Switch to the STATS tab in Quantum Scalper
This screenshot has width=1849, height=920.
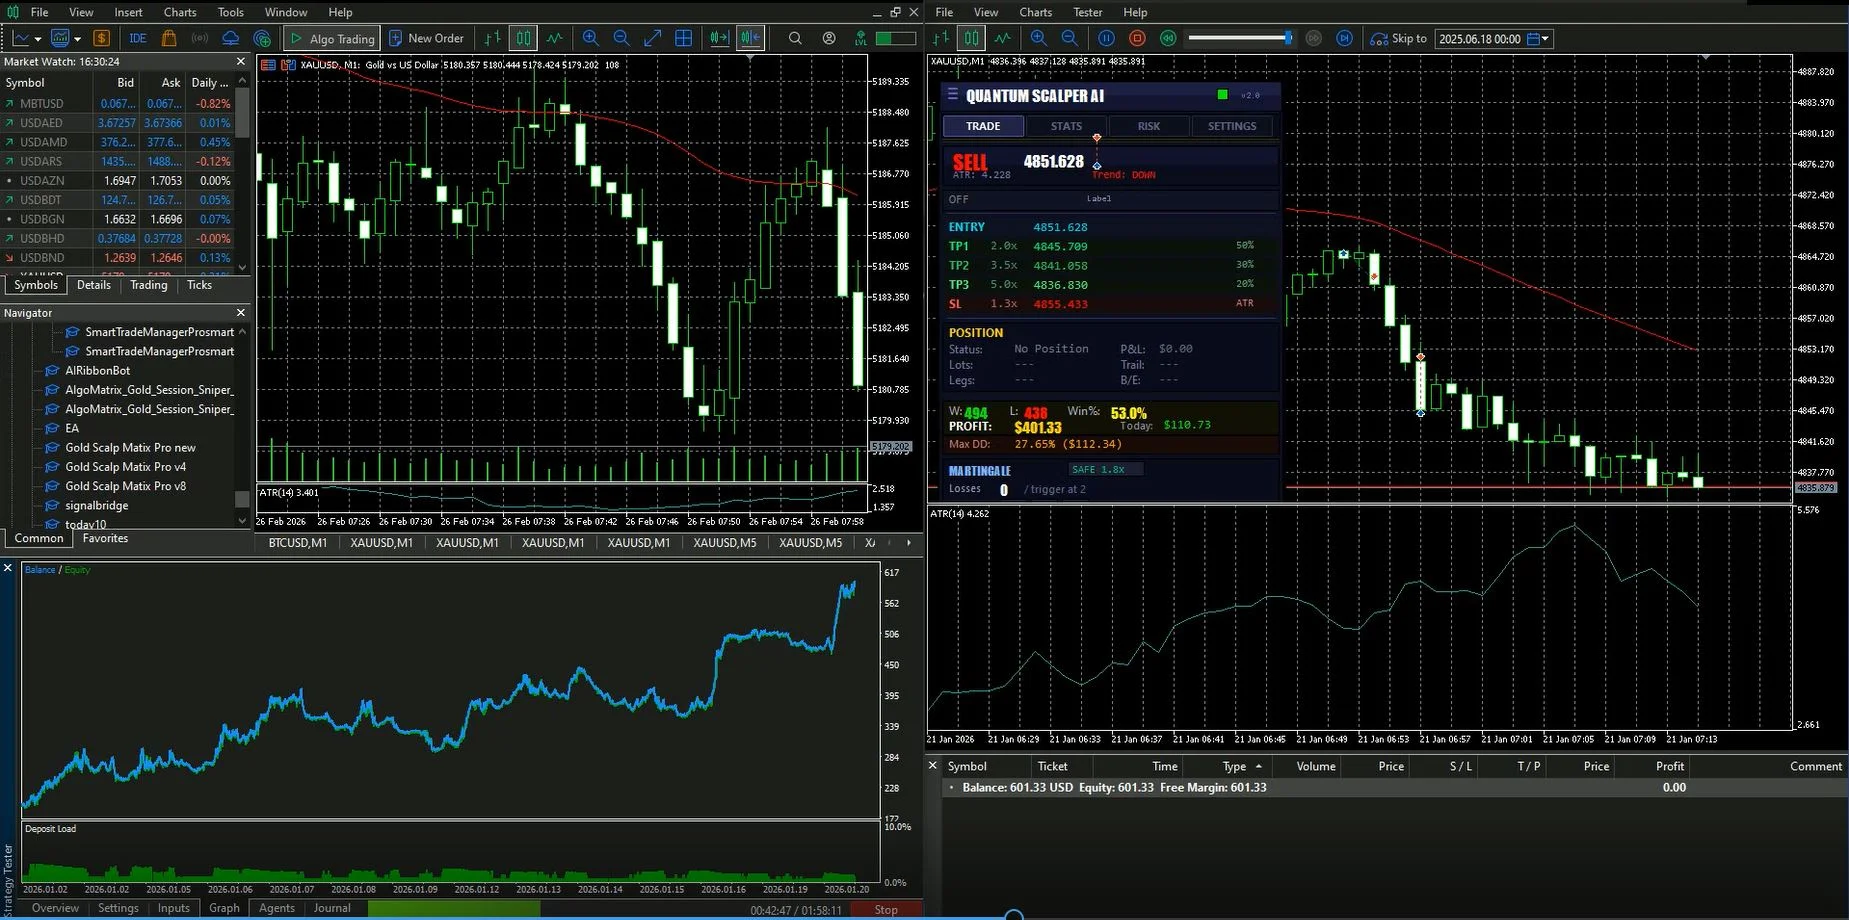(1065, 126)
